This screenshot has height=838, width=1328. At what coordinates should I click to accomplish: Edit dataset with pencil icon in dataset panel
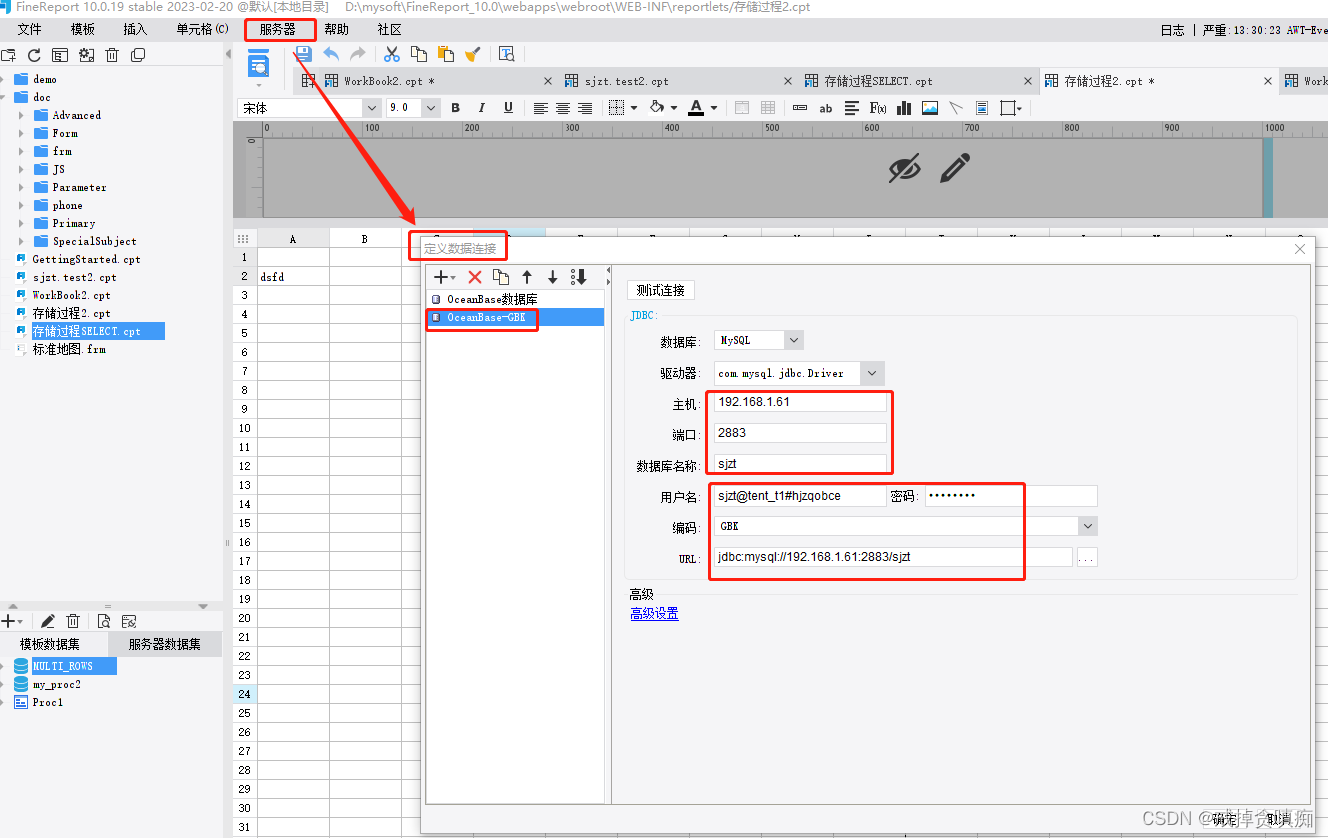(x=47, y=621)
